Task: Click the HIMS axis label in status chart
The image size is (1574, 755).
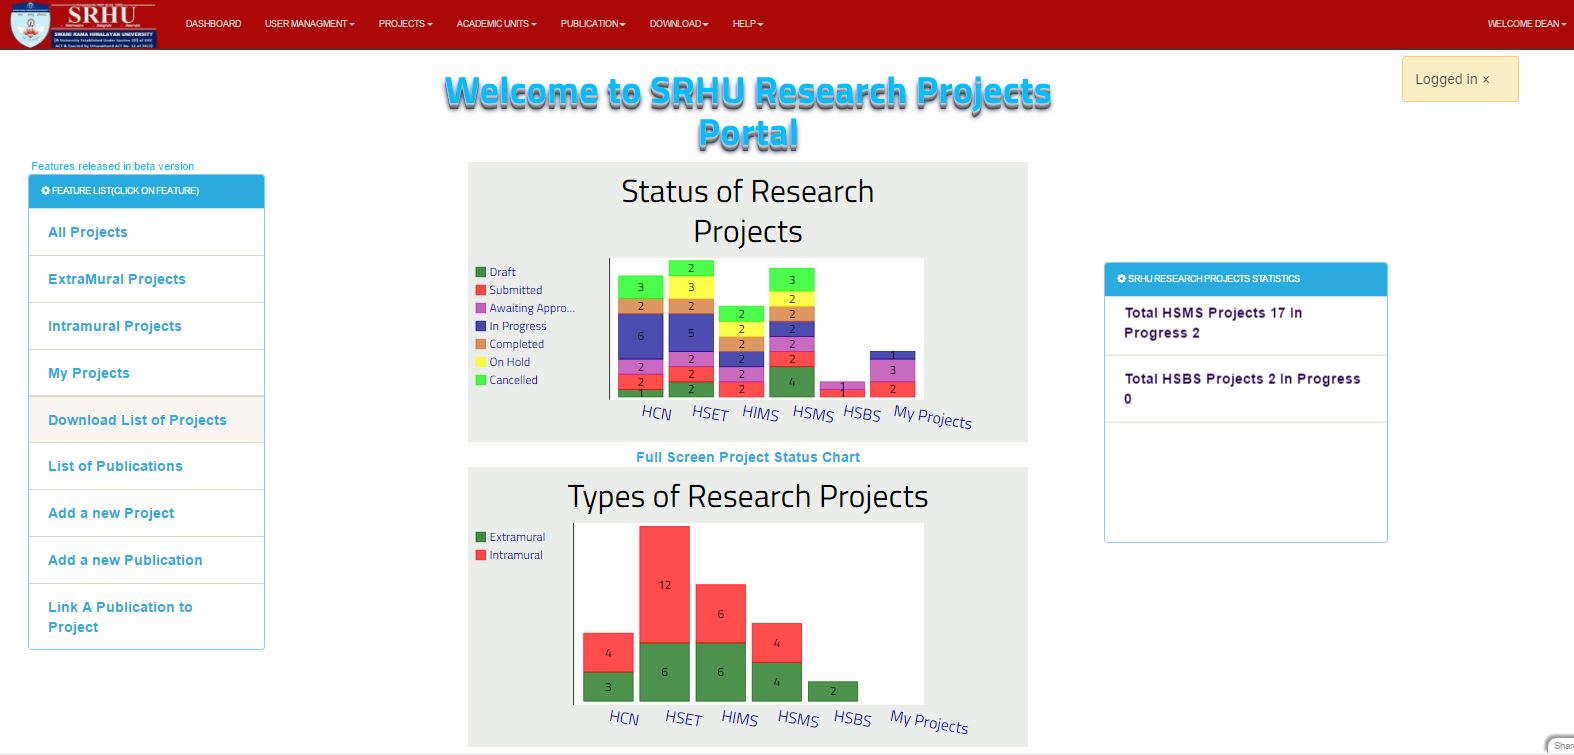Action: tap(760, 414)
